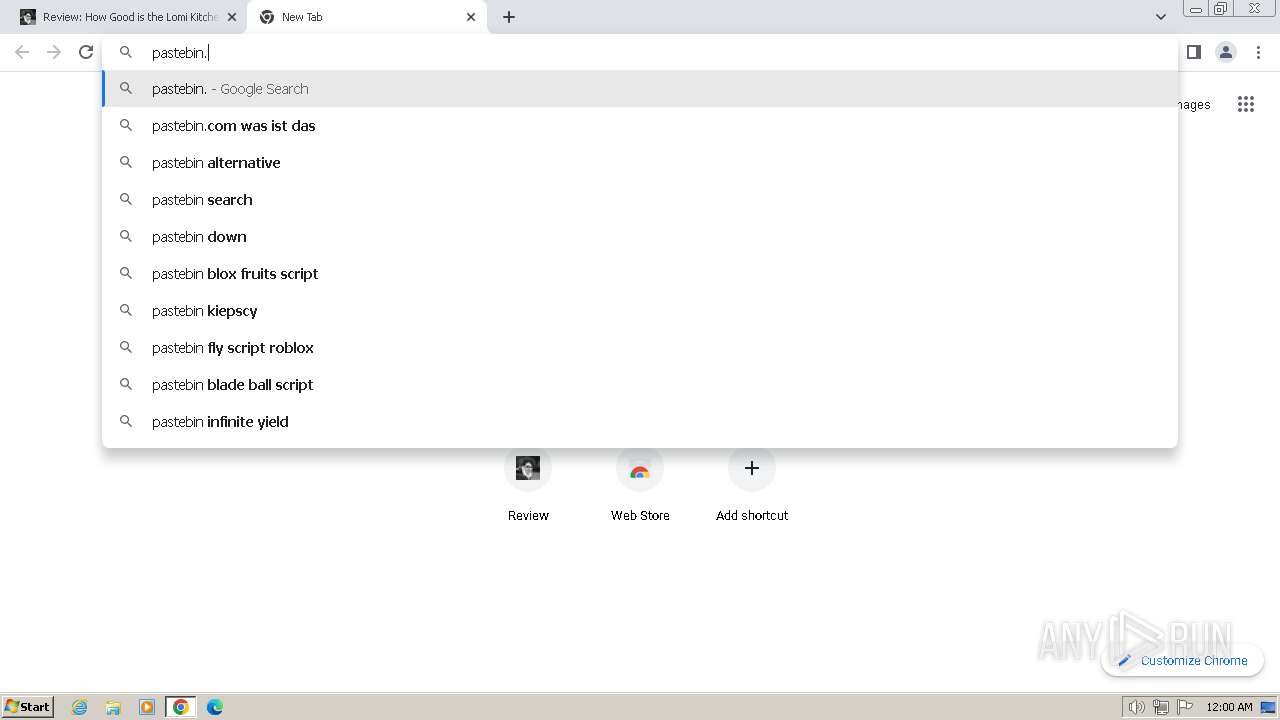
Task: Choose 'pastebin infinite yield' suggestion
Action: coord(640,422)
